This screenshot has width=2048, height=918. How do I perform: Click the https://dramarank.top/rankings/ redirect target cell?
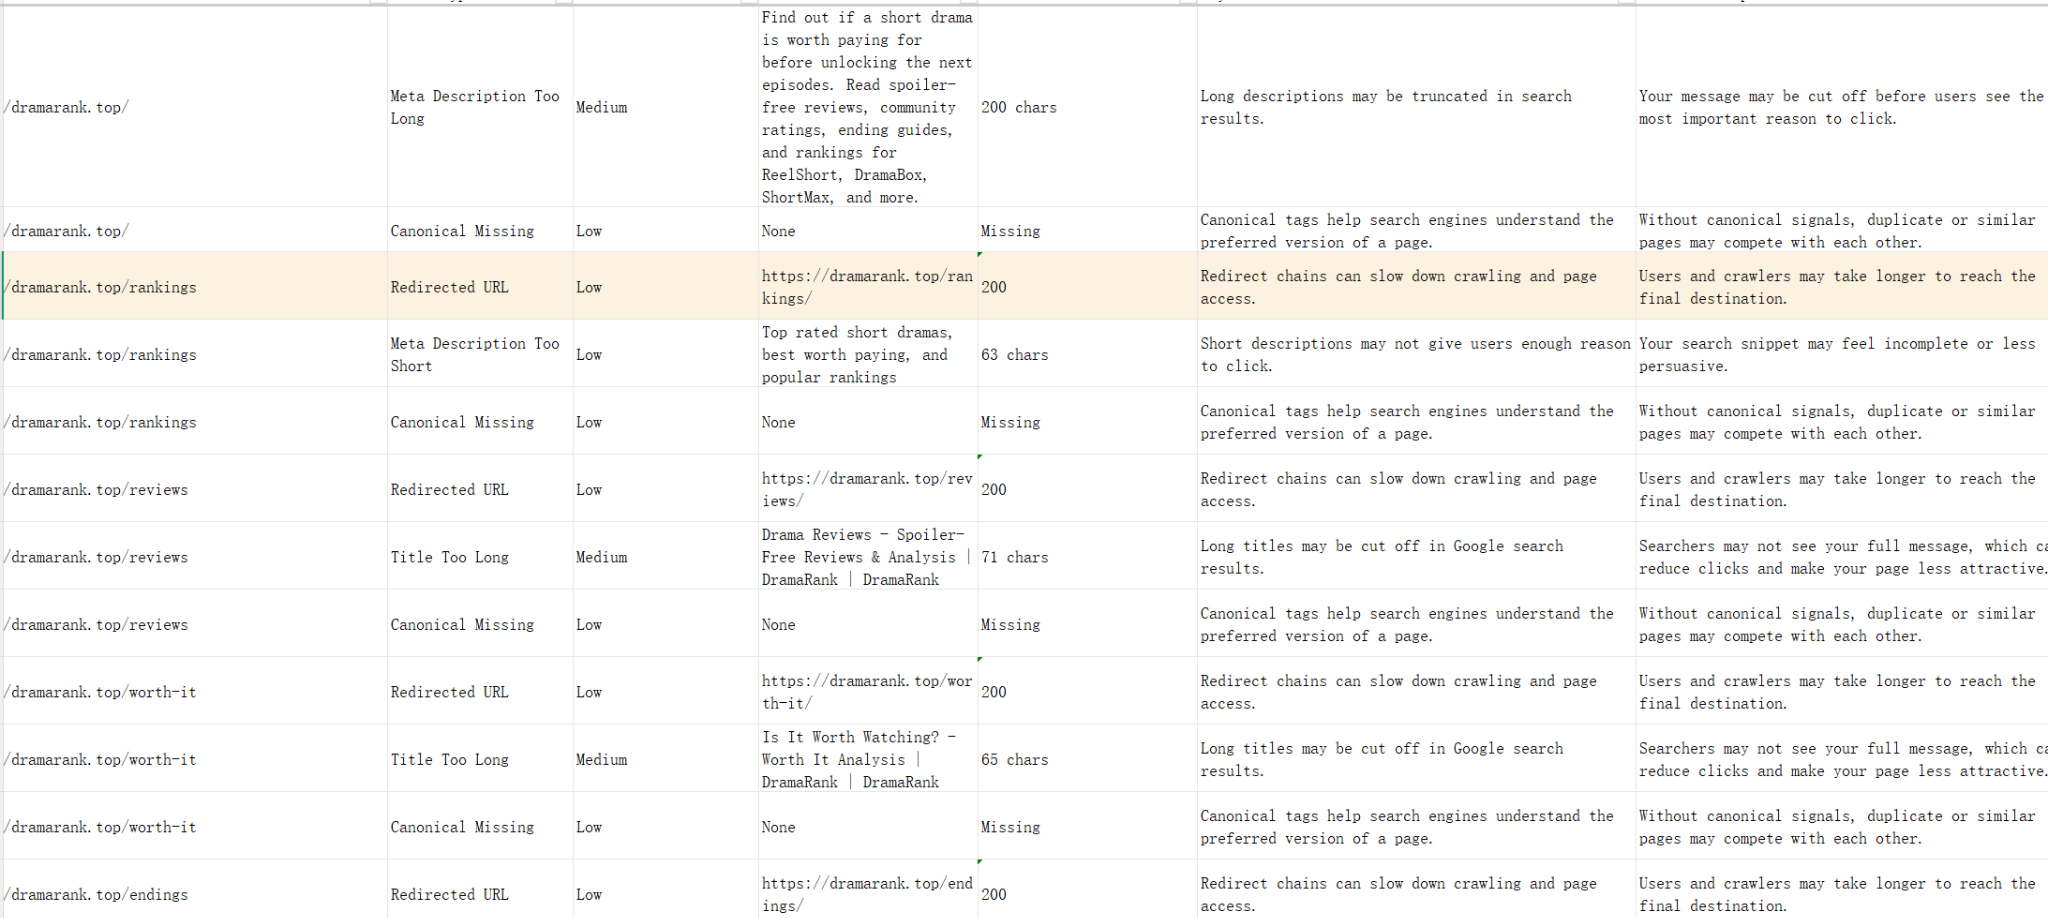pos(867,287)
